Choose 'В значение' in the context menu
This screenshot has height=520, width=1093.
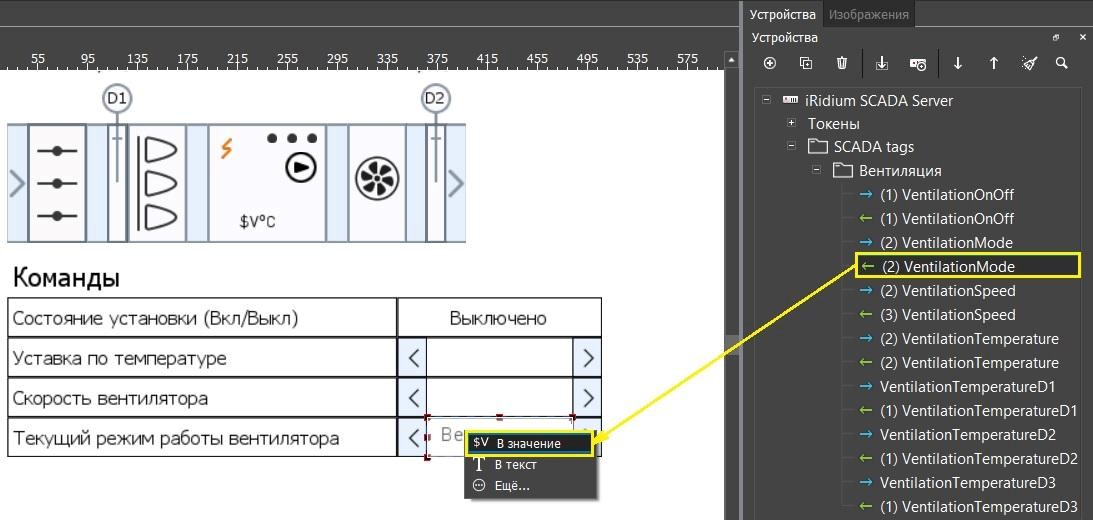coord(529,443)
